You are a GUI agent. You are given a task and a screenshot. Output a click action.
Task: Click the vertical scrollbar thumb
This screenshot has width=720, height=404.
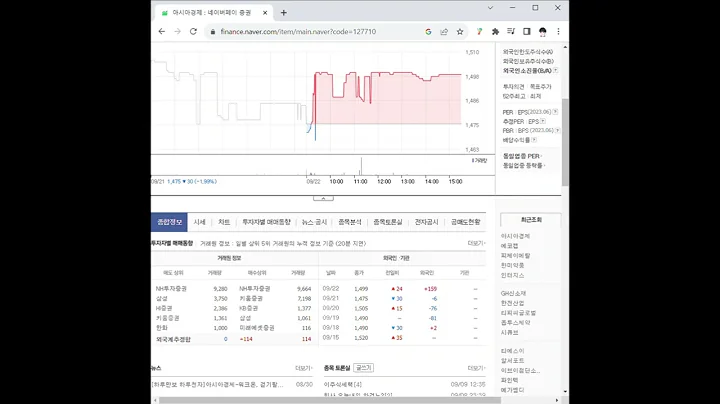(565, 142)
